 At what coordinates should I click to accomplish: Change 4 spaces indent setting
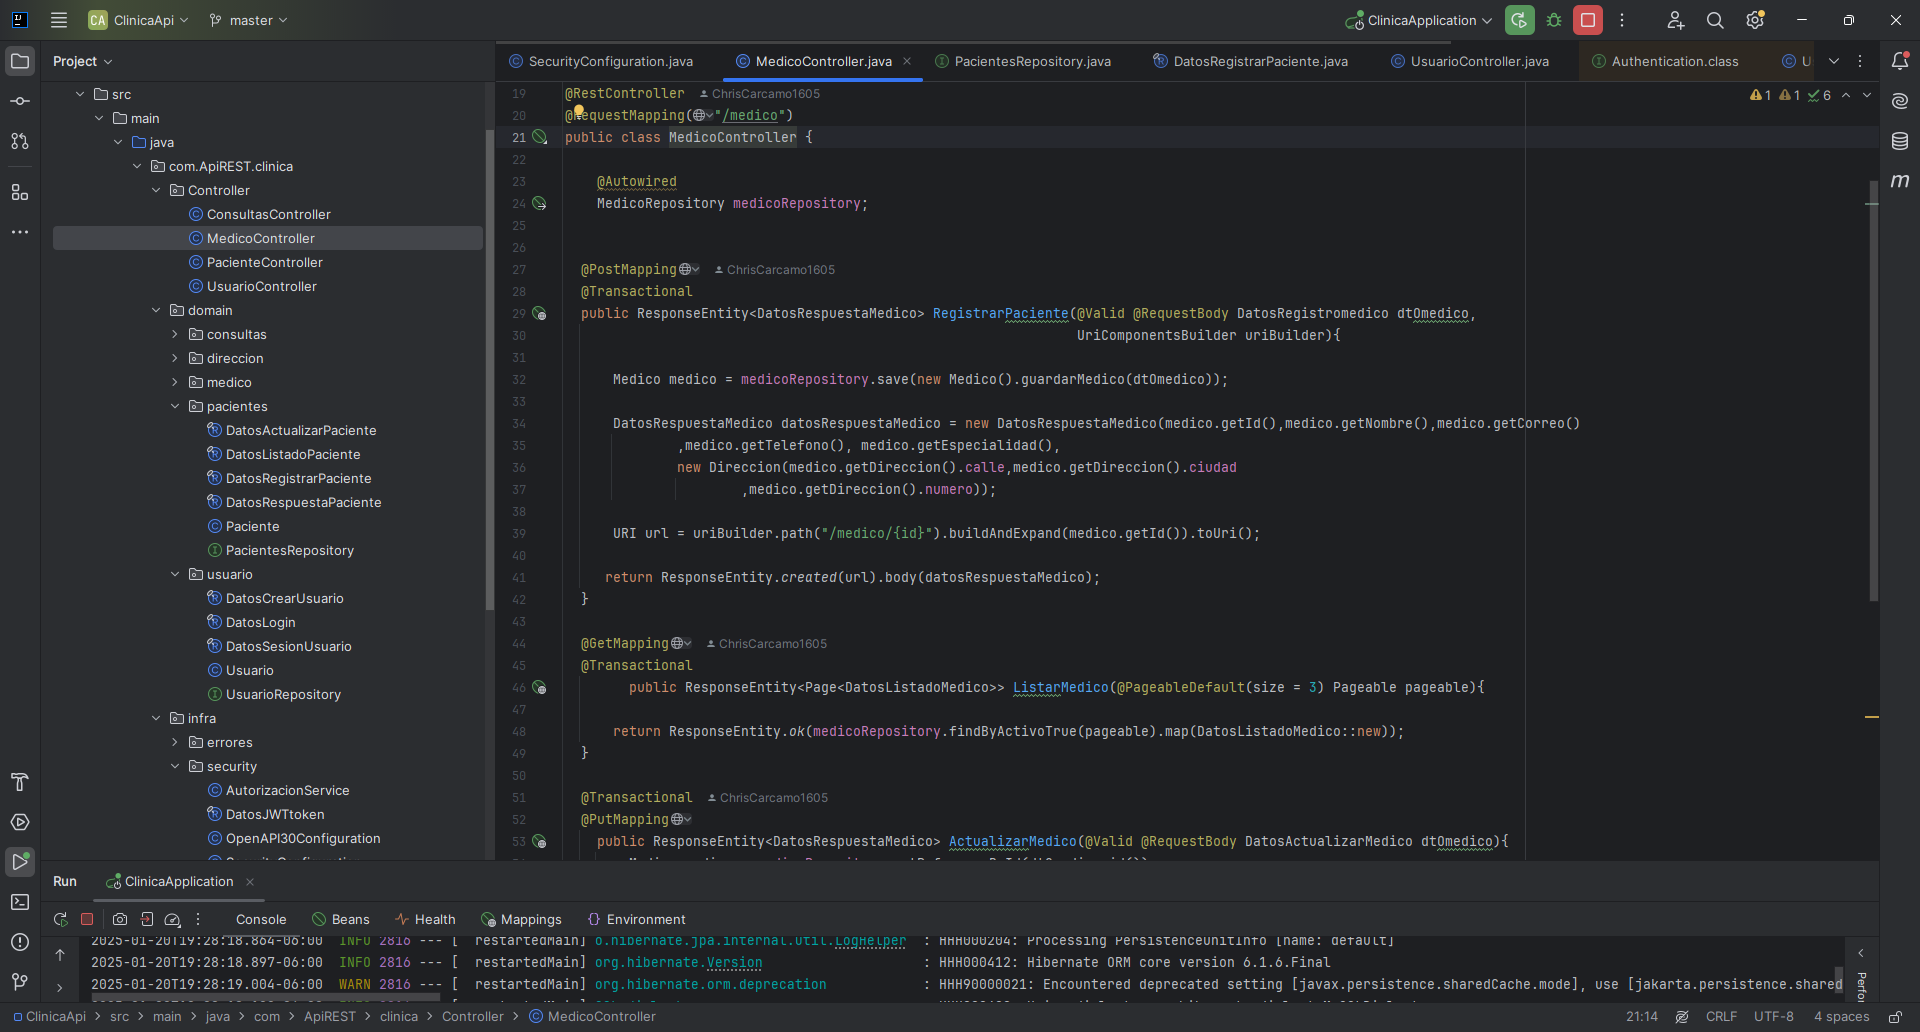(x=1841, y=1016)
